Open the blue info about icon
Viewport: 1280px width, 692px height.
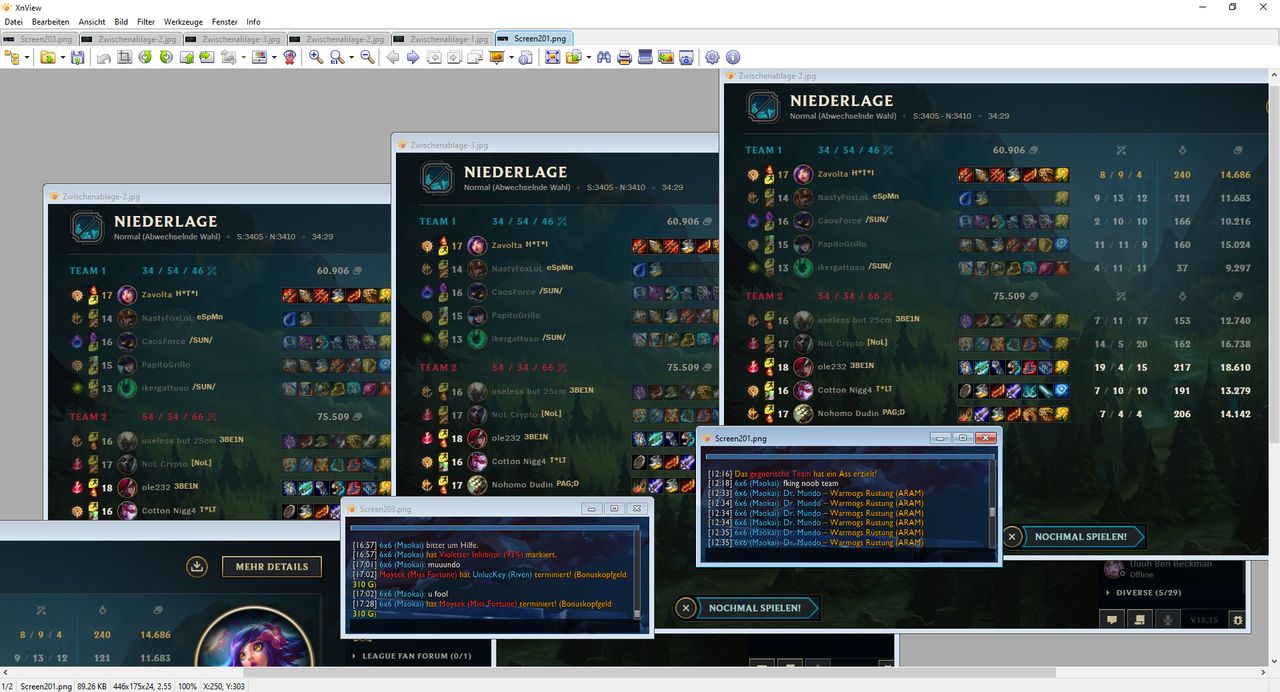click(733, 58)
